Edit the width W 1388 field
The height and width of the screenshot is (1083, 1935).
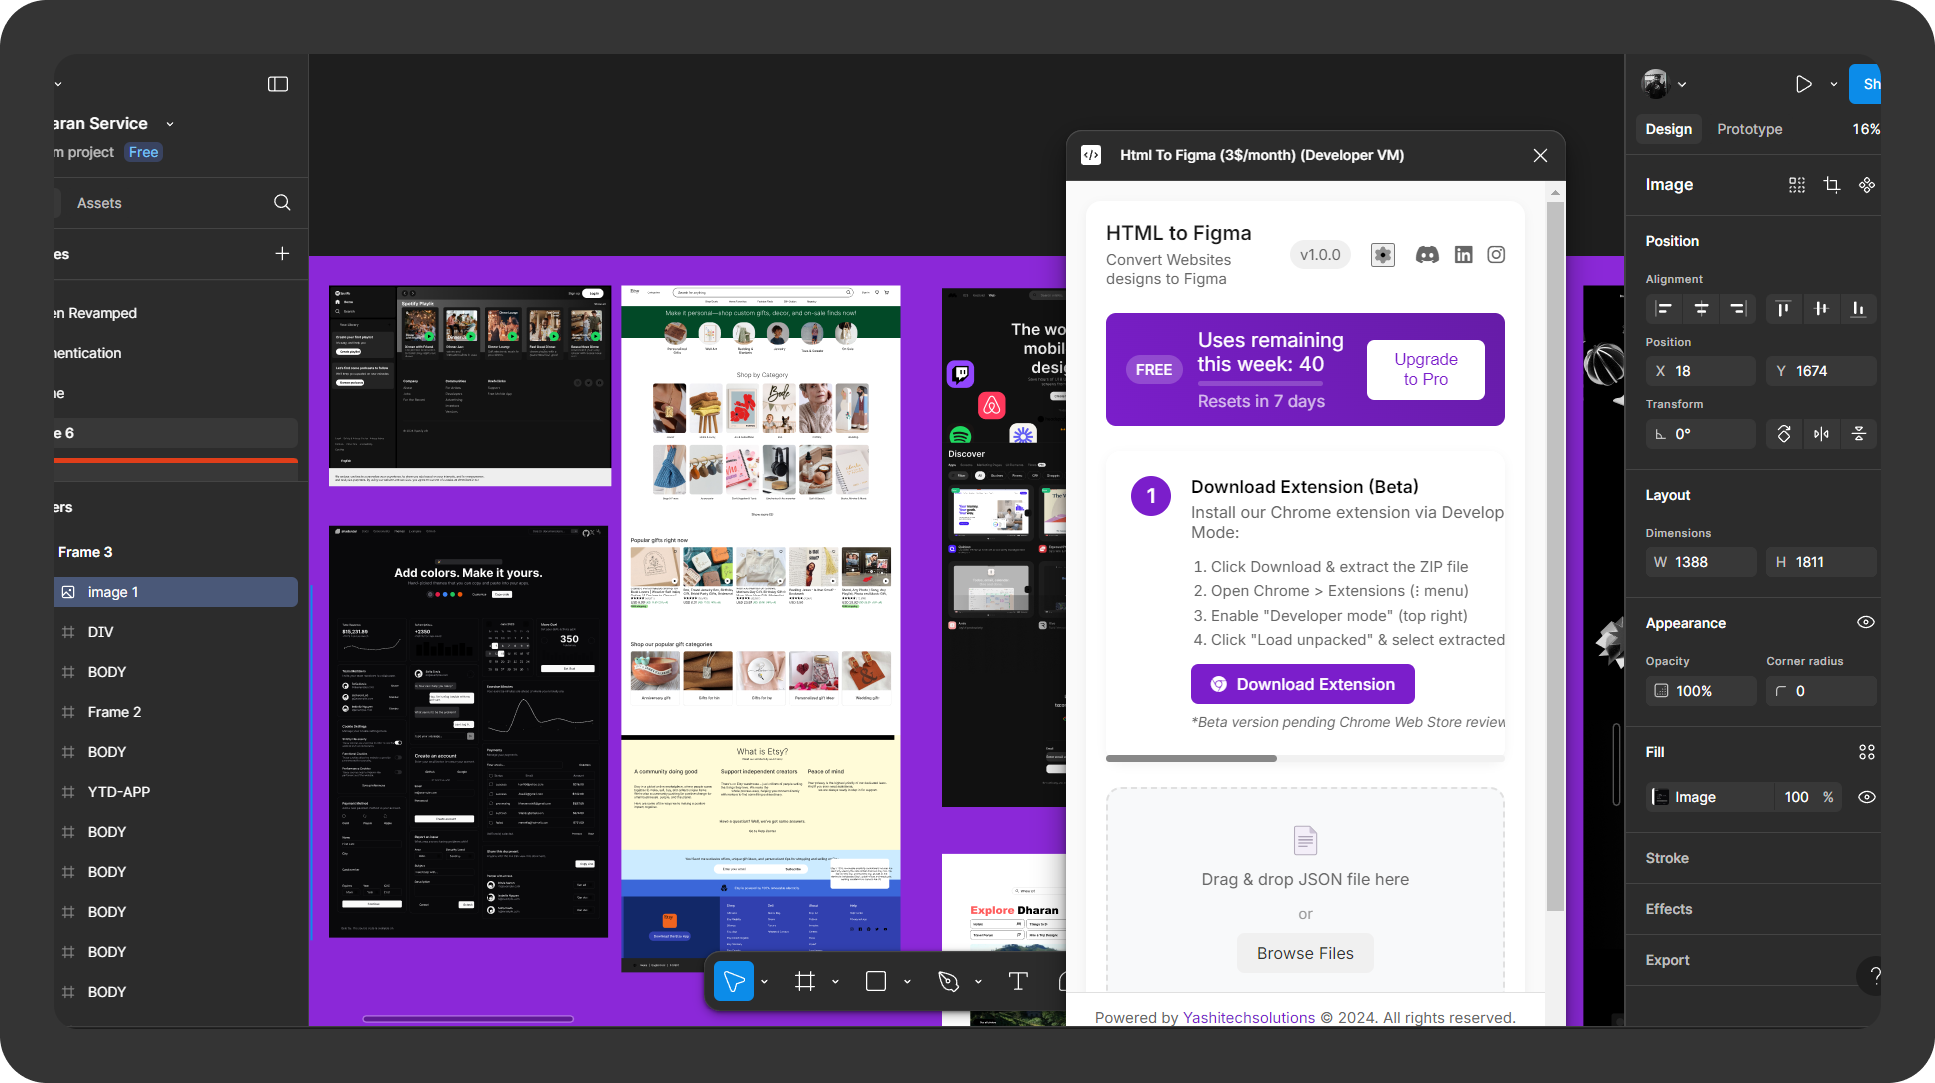[x=1701, y=562]
